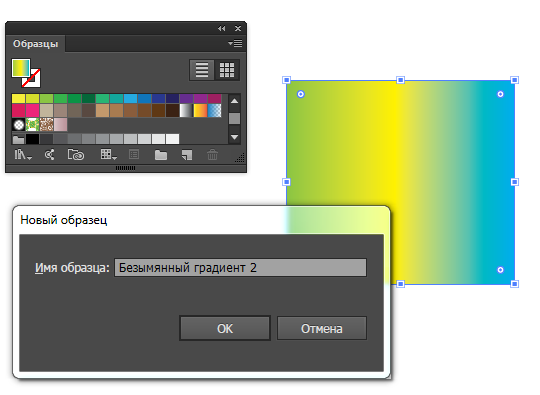The width and height of the screenshot is (540, 395).
Task: Click the swatches scrollbar thumb
Action: 234,118
